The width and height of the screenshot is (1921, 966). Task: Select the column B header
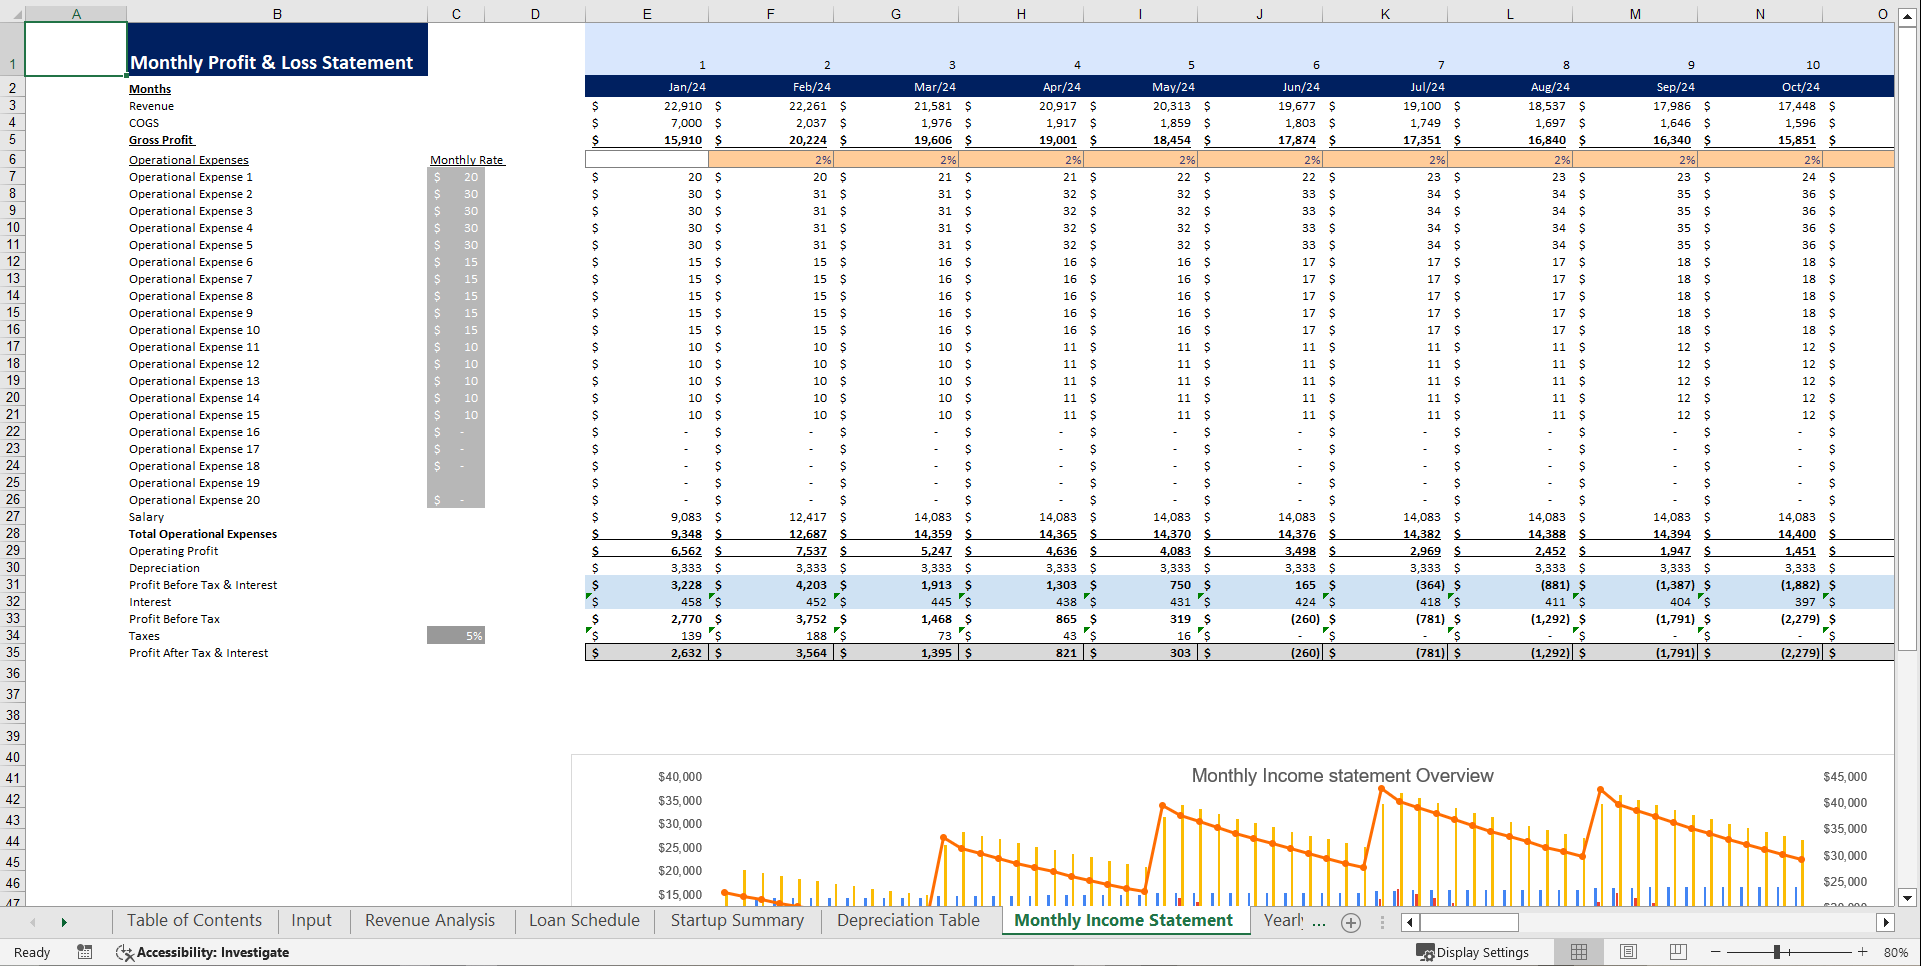(277, 13)
